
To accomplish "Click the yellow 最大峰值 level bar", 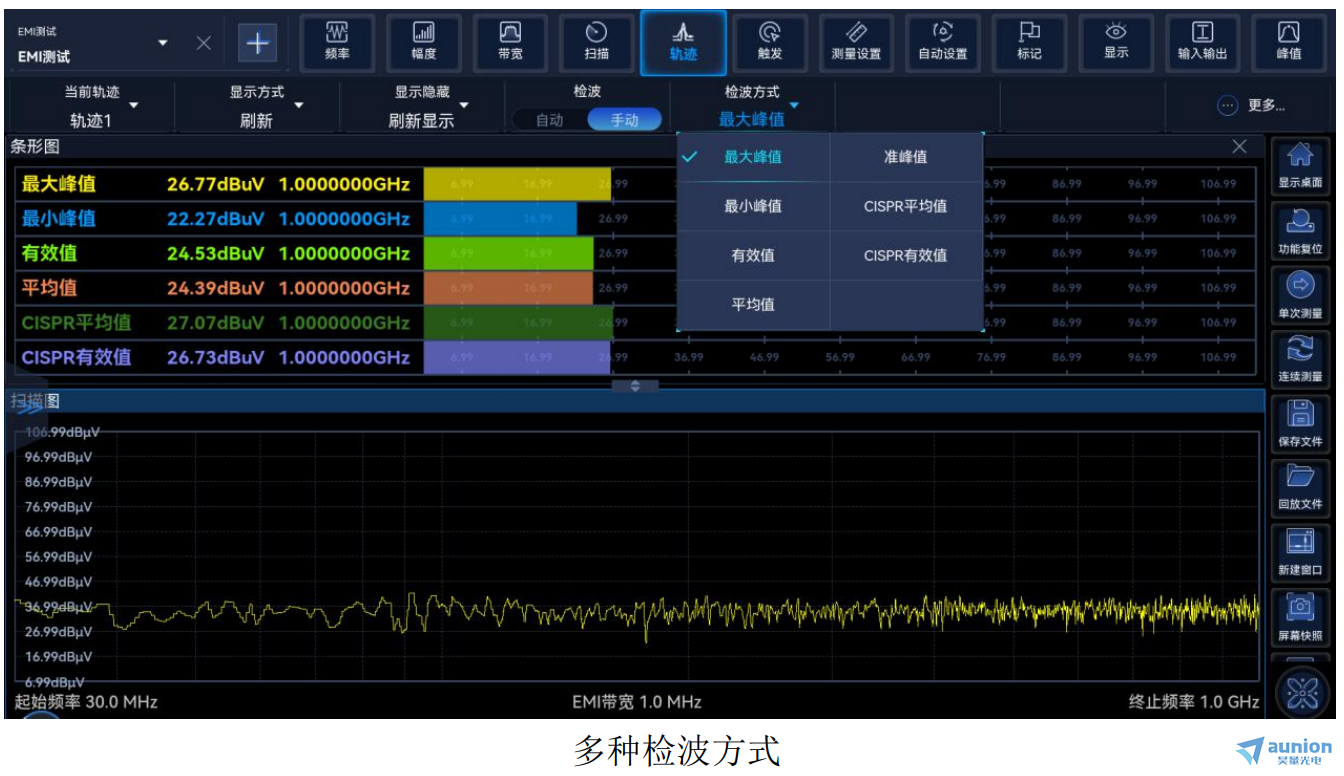I will [517, 184].
